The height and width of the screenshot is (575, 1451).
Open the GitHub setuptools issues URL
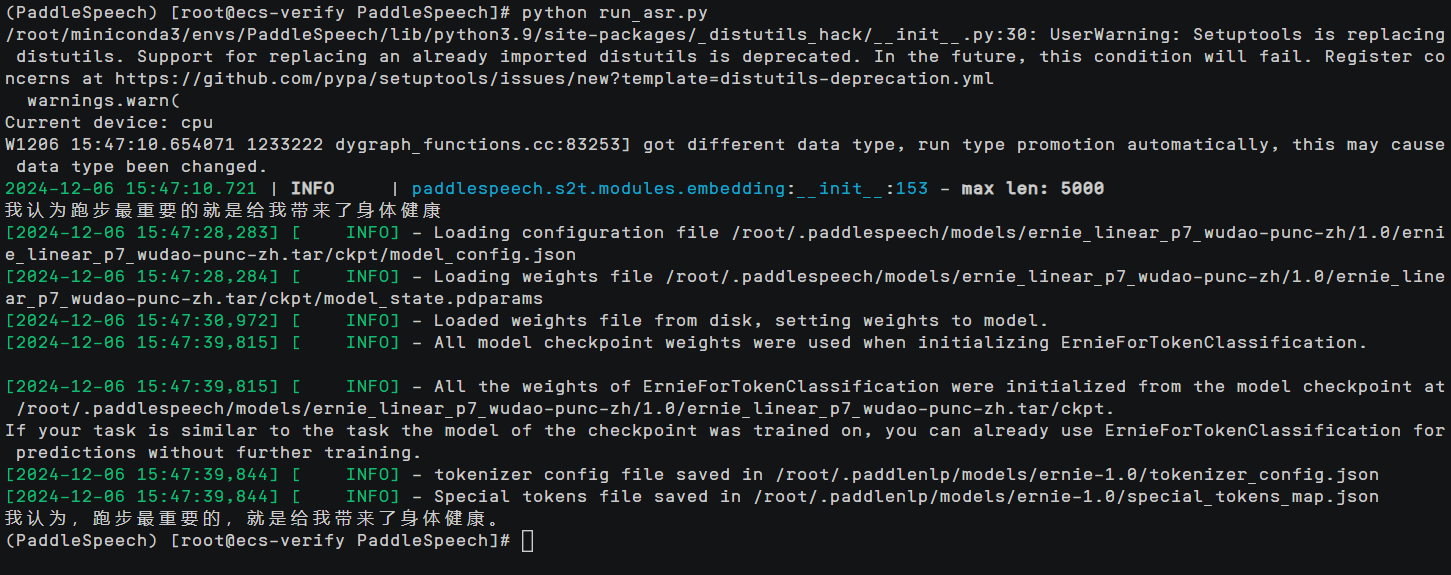click(x=554, y=78)
